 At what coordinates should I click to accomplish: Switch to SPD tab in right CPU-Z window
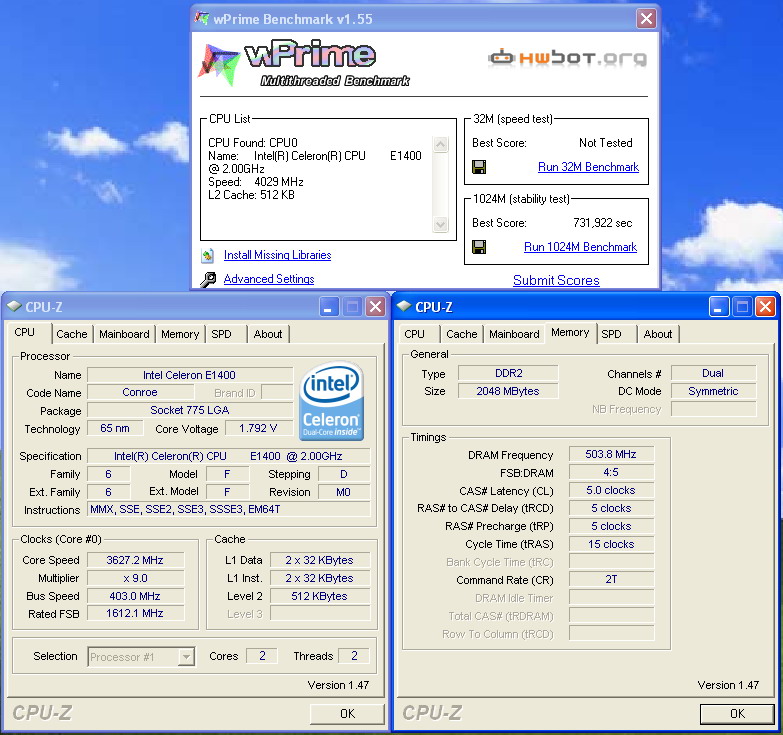coord(612,334)
